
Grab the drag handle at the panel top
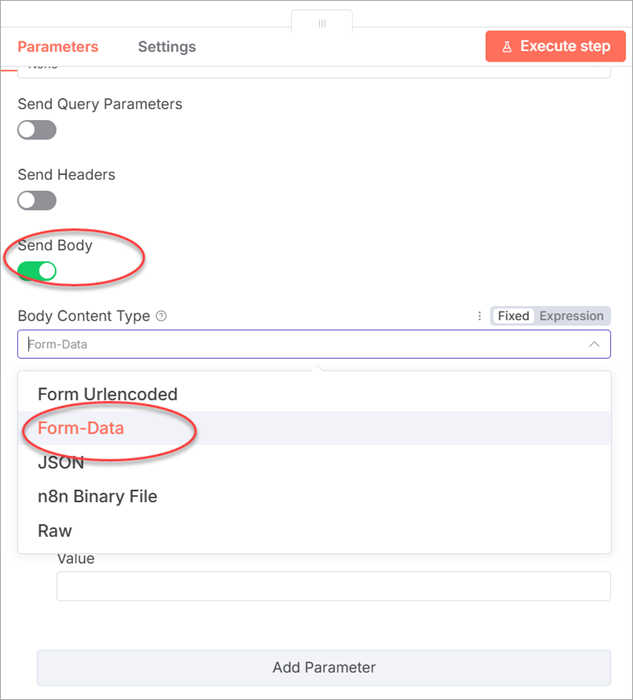(322, 22)
